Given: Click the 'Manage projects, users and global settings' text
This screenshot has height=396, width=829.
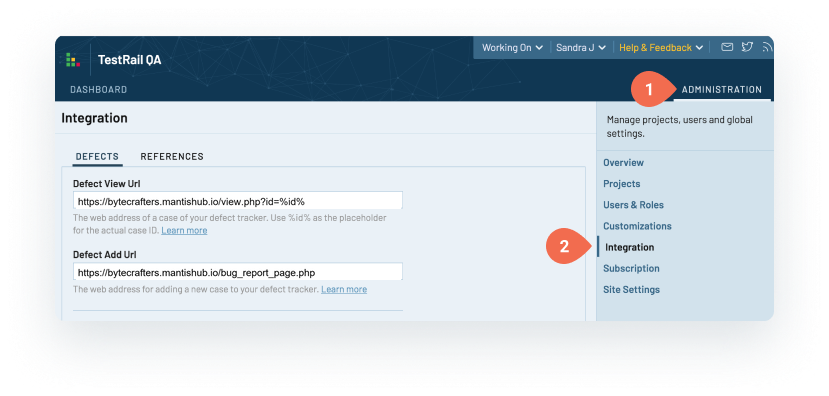Looking at the screenshot, I should [x=679, y=127].
